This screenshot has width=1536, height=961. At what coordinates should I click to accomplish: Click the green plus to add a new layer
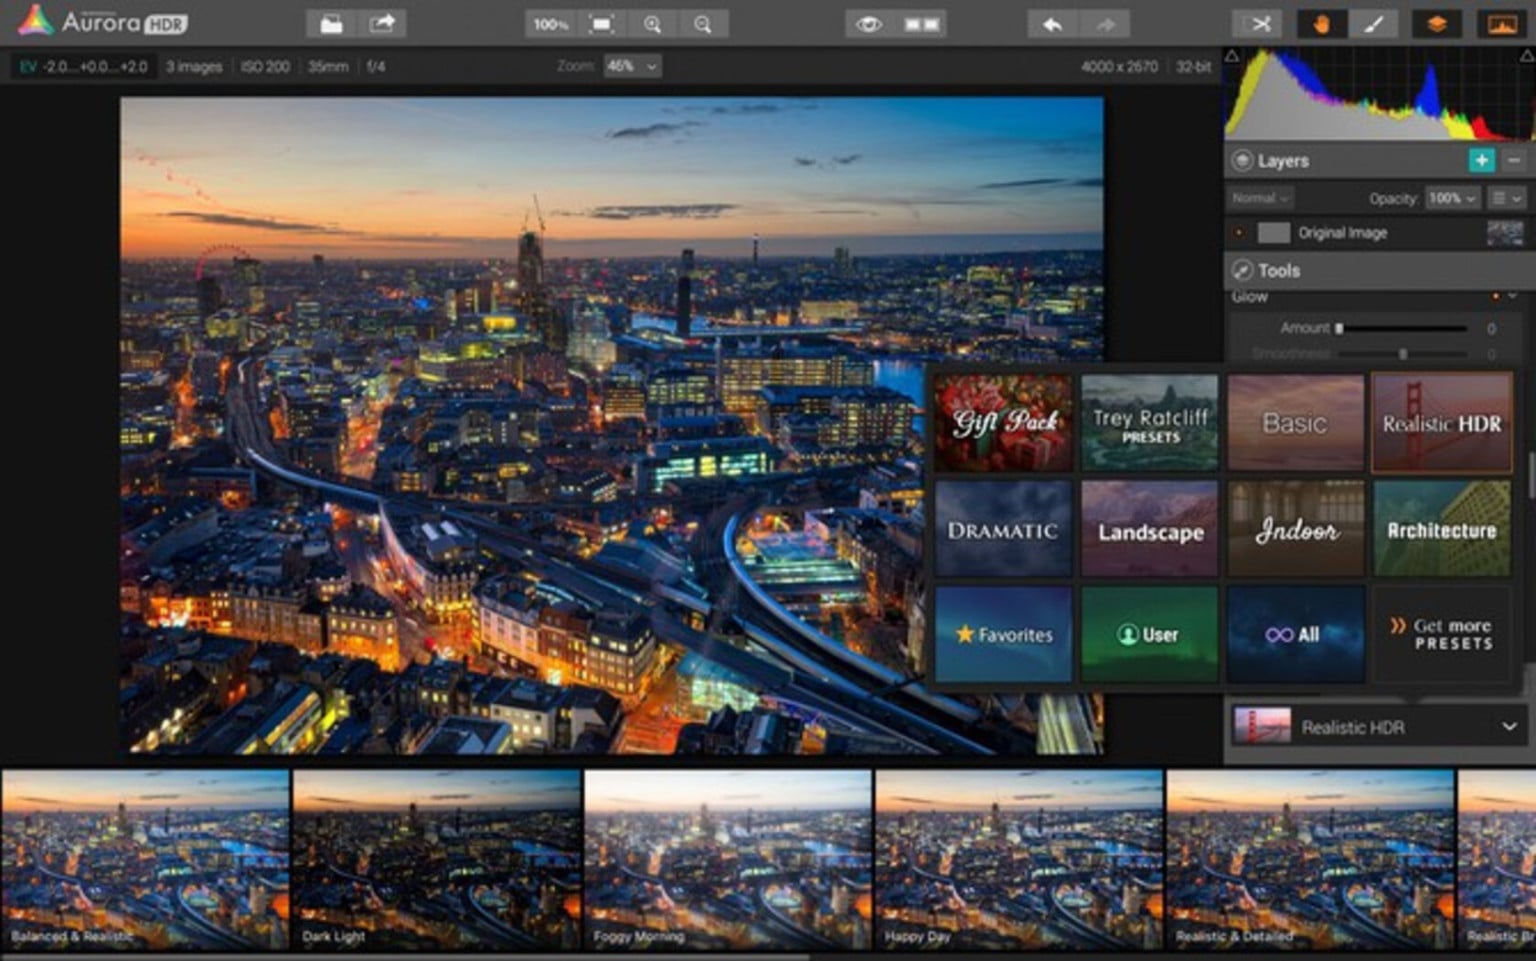click(x=1481, y=160)
